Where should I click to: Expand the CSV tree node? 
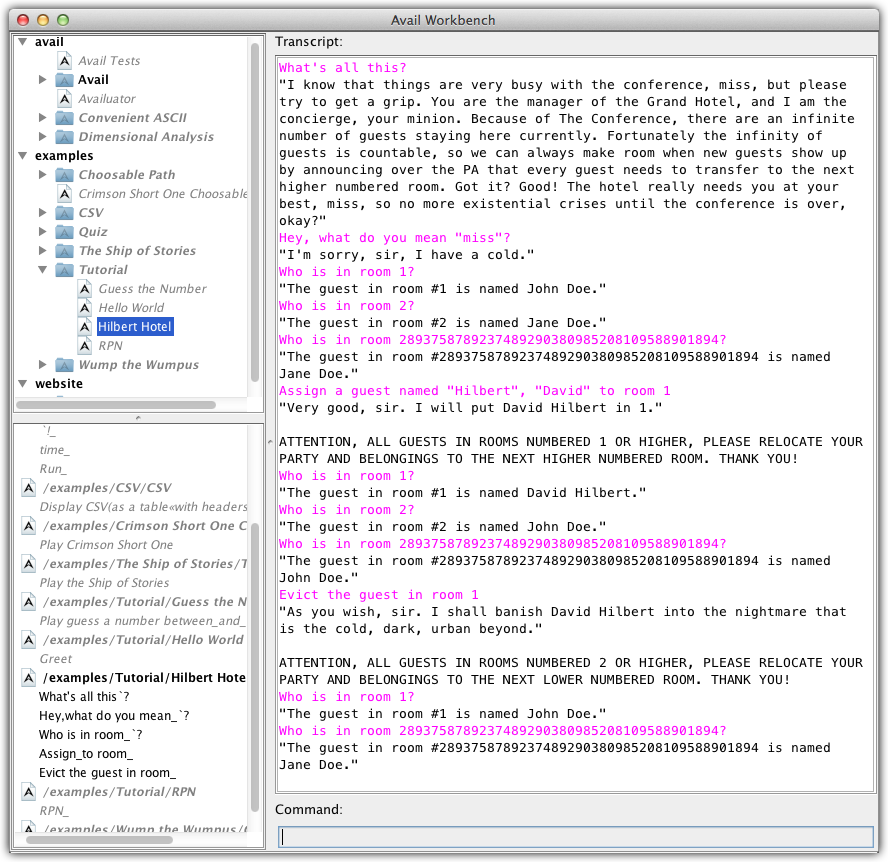coord(42,212)
